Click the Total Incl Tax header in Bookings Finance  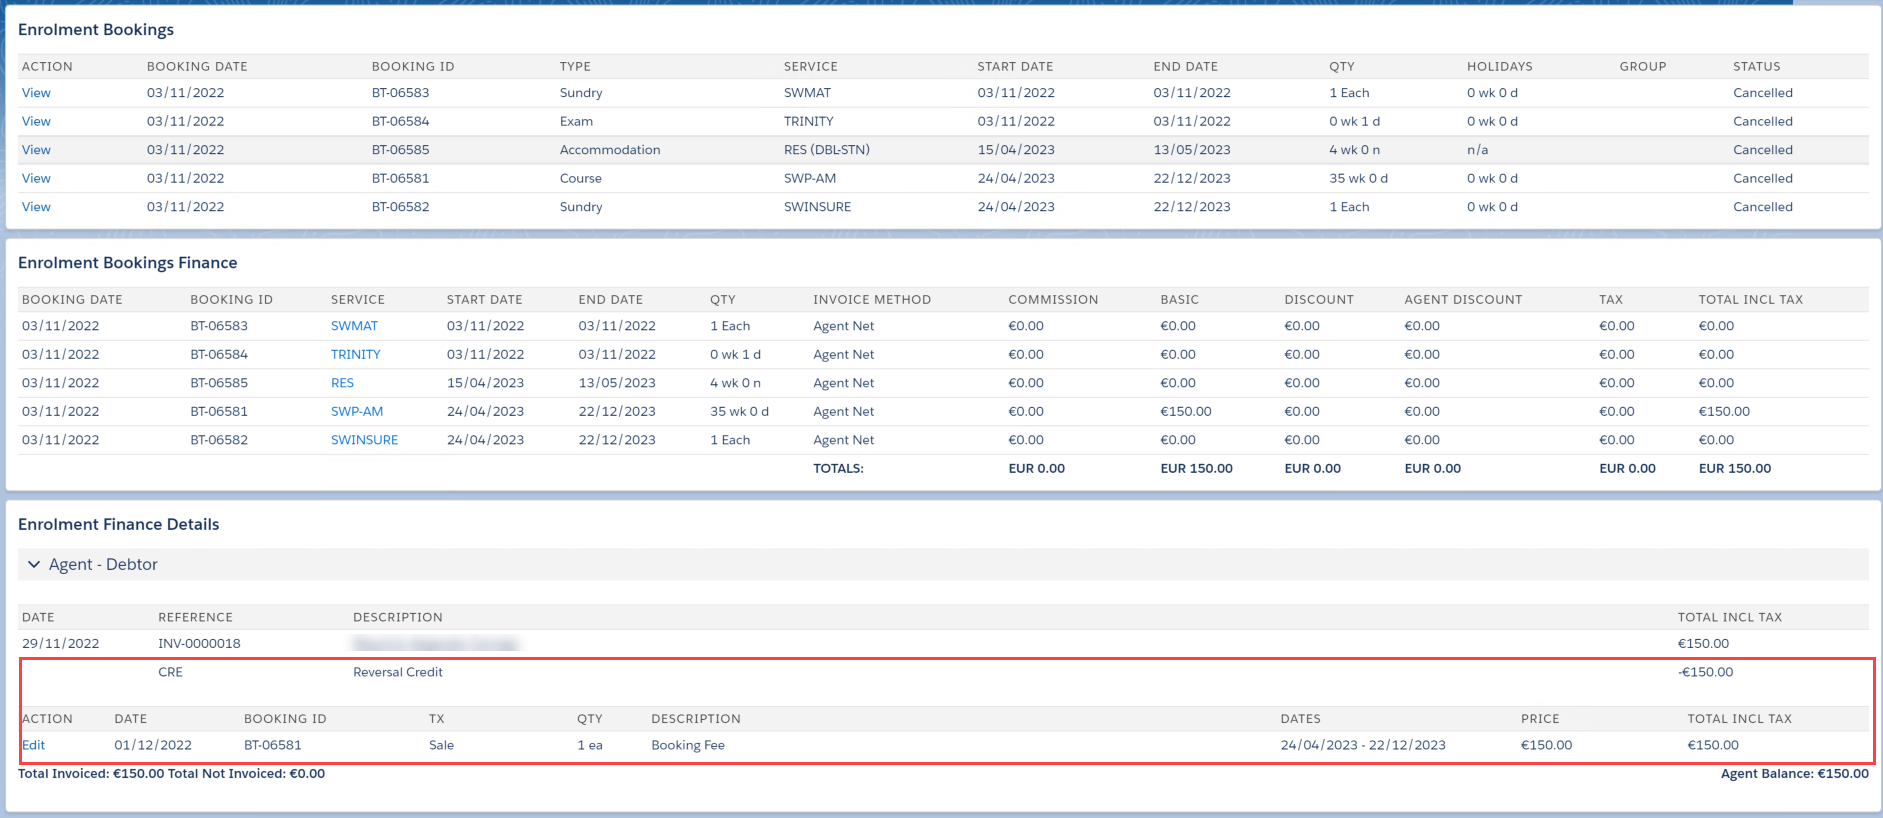(1750, 300)
